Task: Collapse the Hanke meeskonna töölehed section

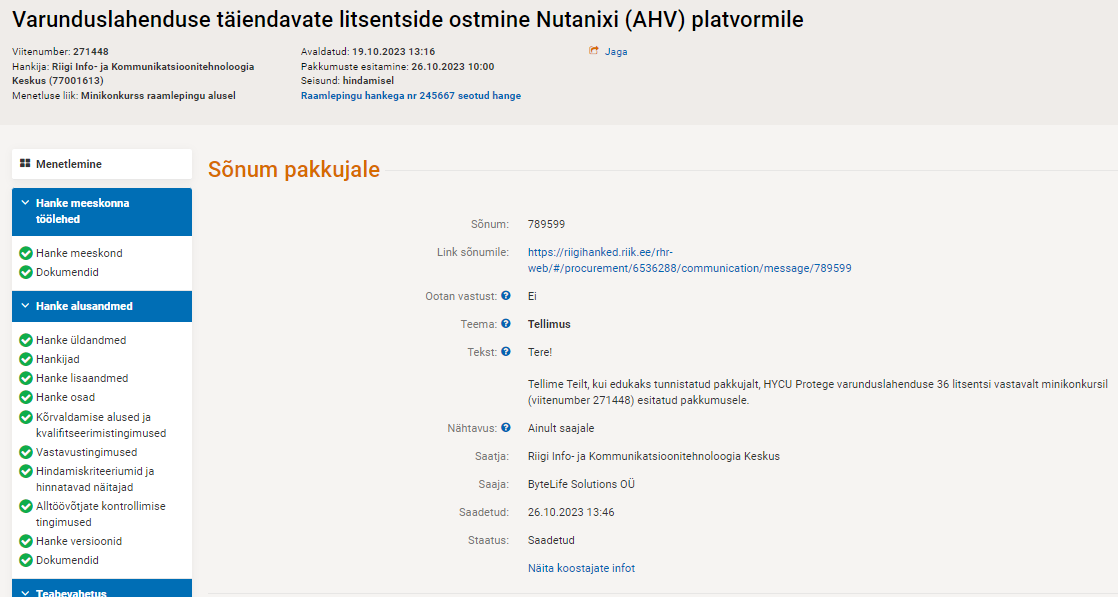Action: pos(26,203)
